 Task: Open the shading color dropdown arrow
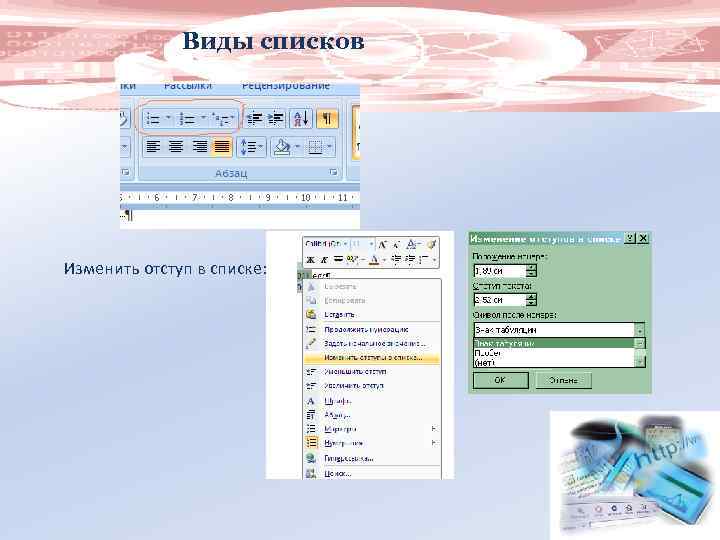point(297,147)
